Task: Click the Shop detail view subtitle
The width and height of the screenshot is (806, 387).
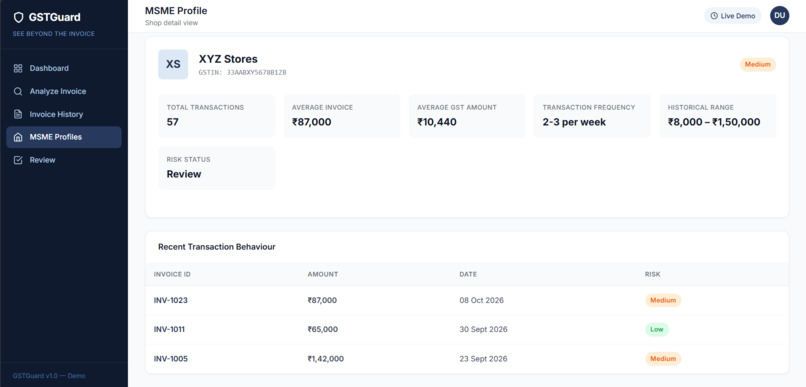Action: click(x=171, y=23)
